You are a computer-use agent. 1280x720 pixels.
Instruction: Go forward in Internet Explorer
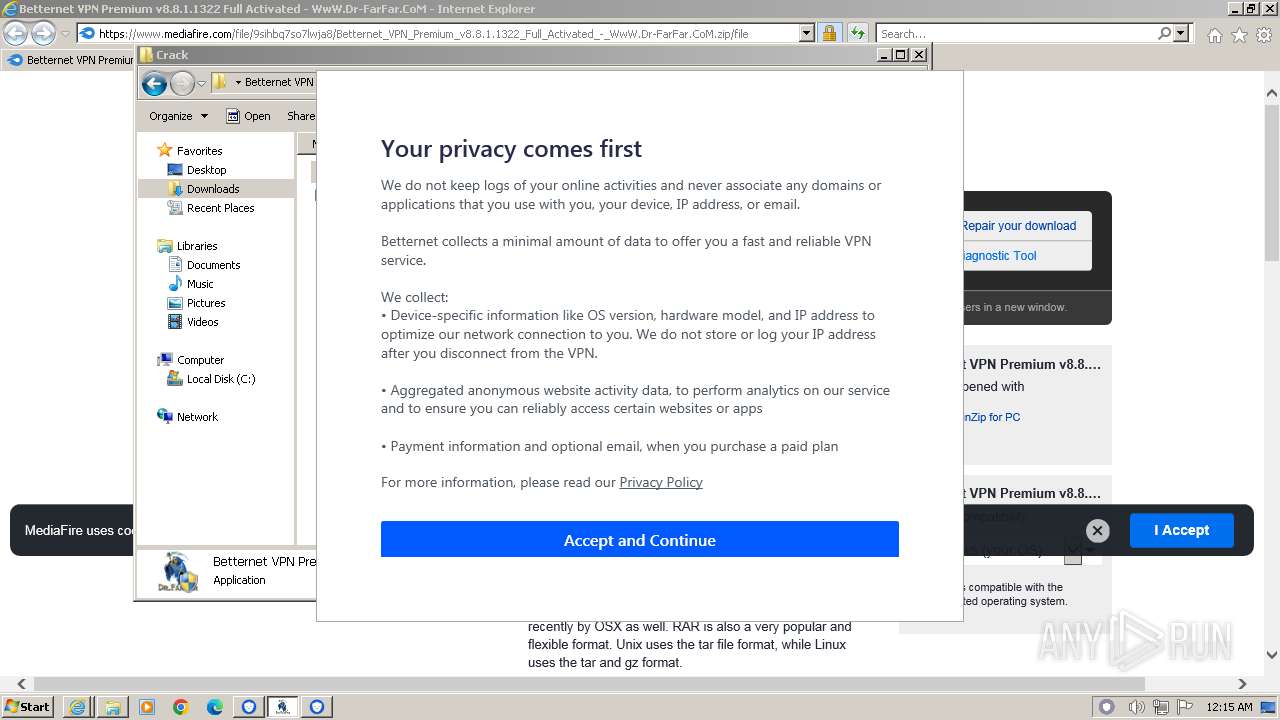[43, 34]
